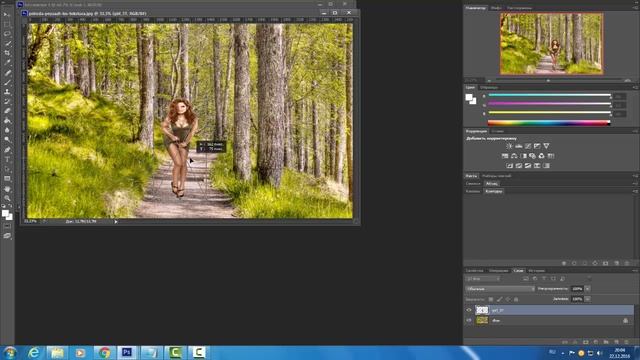Hide the top selected layer's eye
Screen dimensions: 640x360
tap(469, 310)
